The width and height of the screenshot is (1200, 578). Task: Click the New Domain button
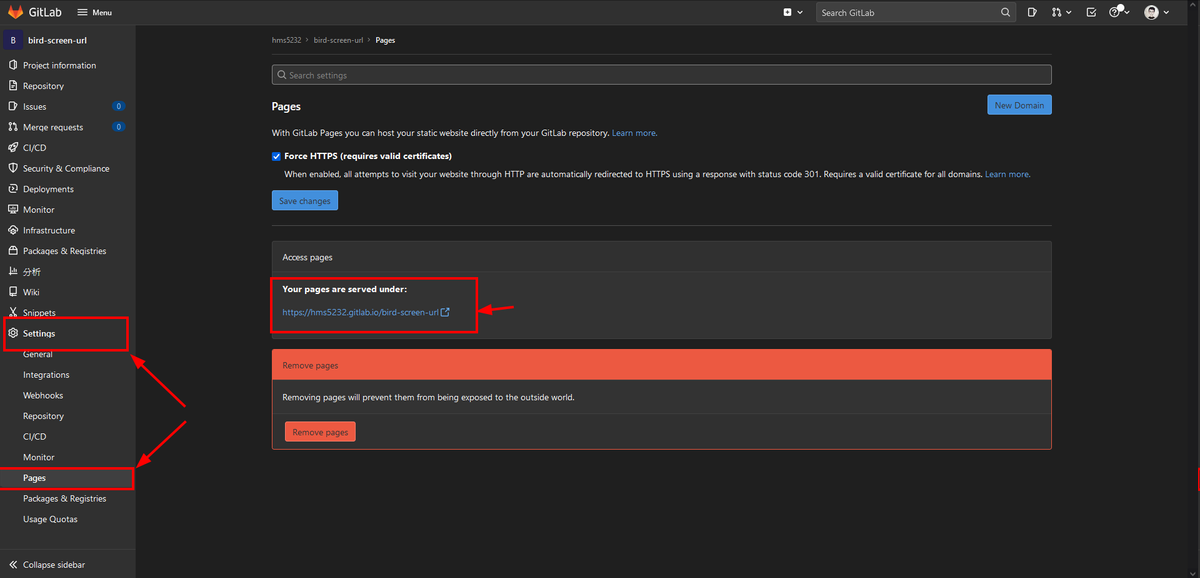[x=1018, y=105]
